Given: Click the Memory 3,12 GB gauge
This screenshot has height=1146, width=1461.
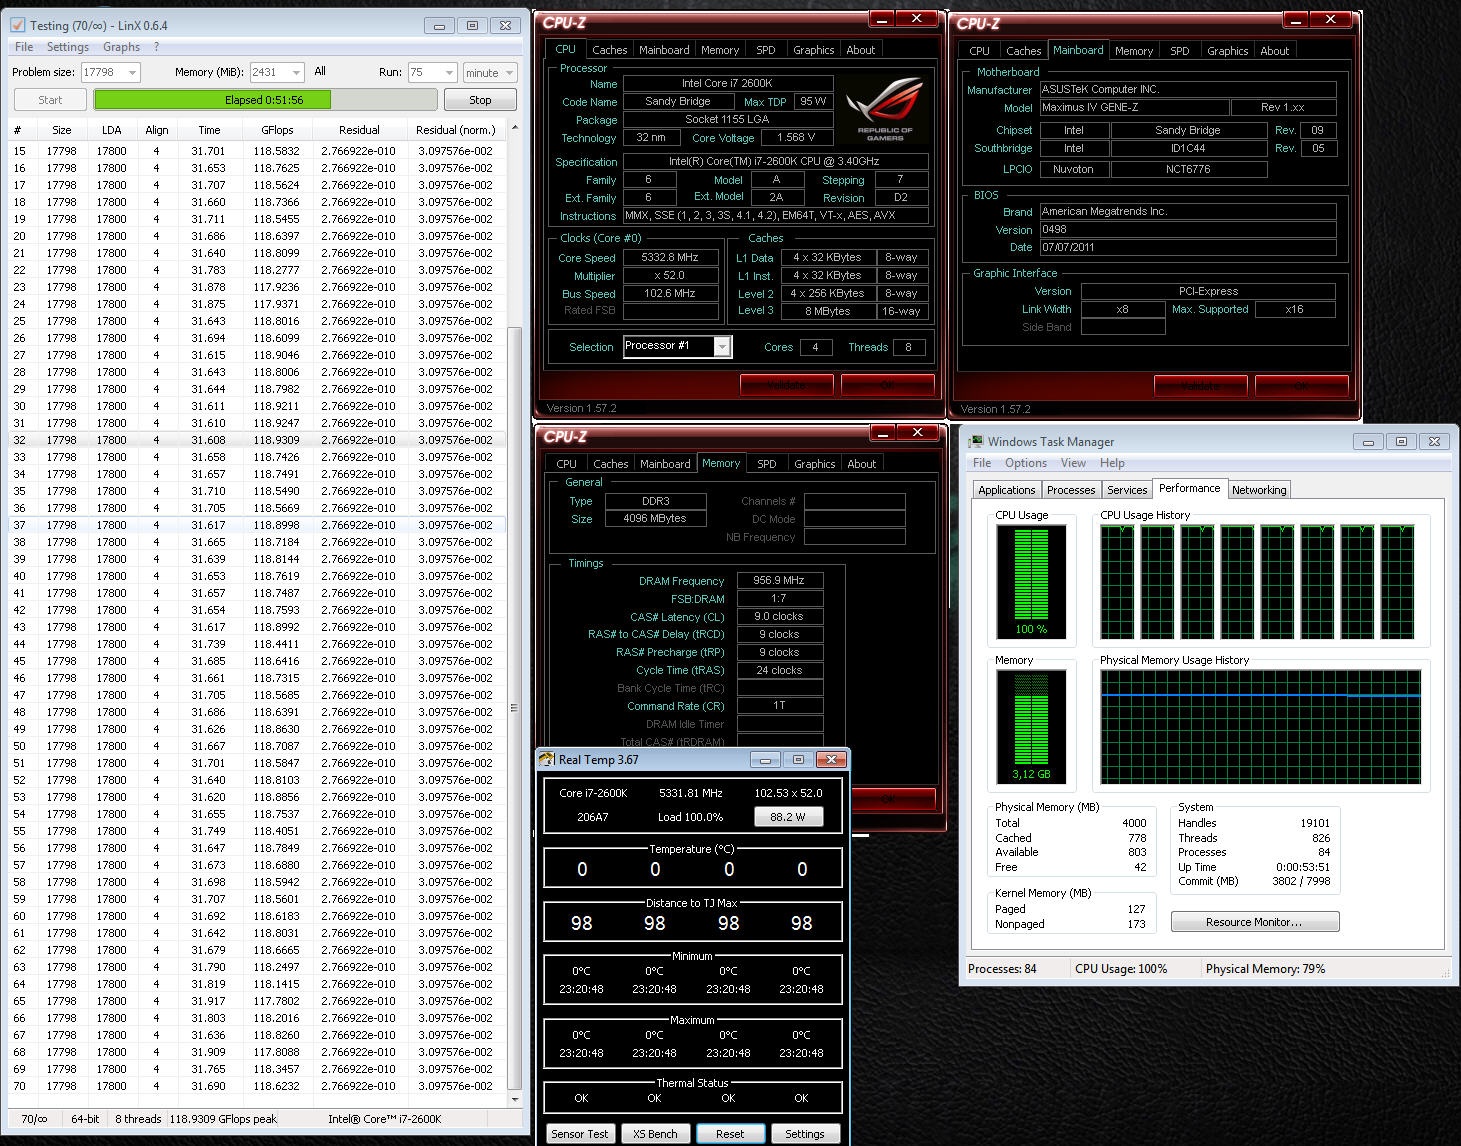Looking at the screenshot, I should (1031, 726).
